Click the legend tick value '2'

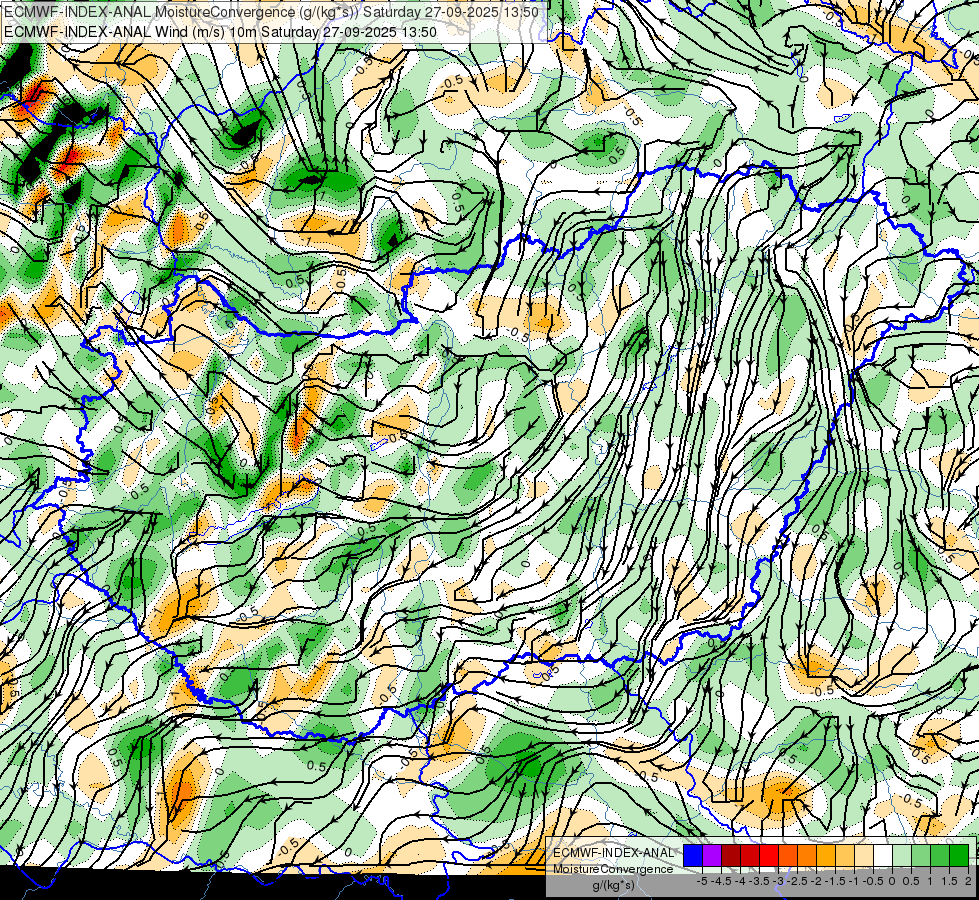click(968, 881)
